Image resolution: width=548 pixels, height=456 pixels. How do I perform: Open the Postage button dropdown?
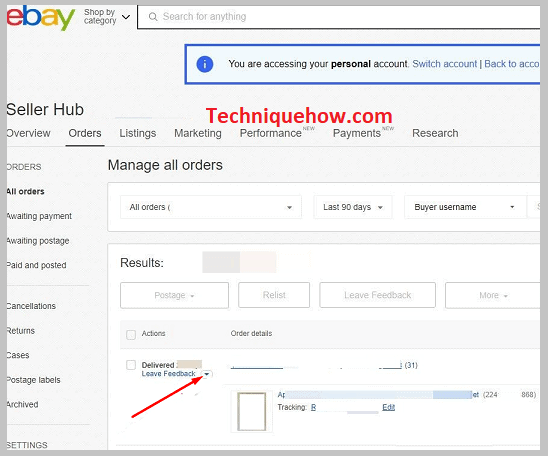tap(174, 295)
